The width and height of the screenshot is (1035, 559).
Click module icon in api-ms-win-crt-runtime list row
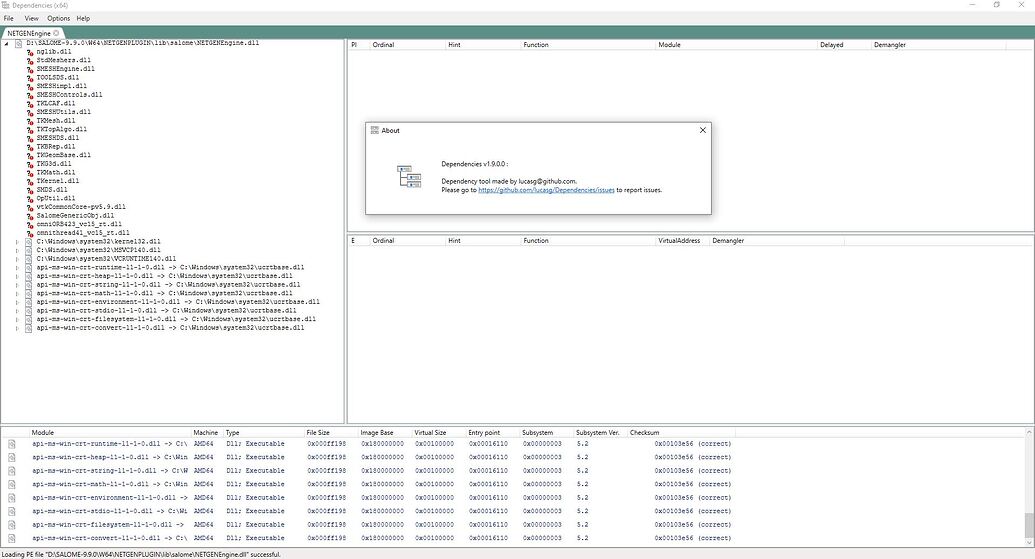(x=12, y=444)
